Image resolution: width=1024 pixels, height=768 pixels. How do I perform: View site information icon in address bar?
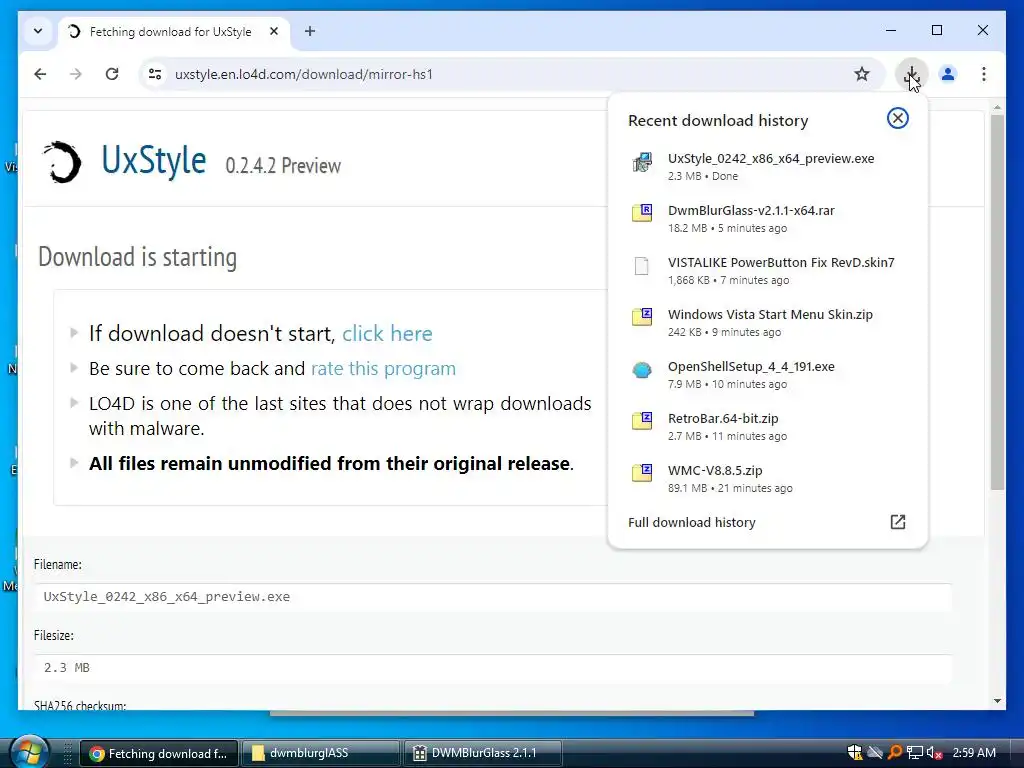[155, 74]
